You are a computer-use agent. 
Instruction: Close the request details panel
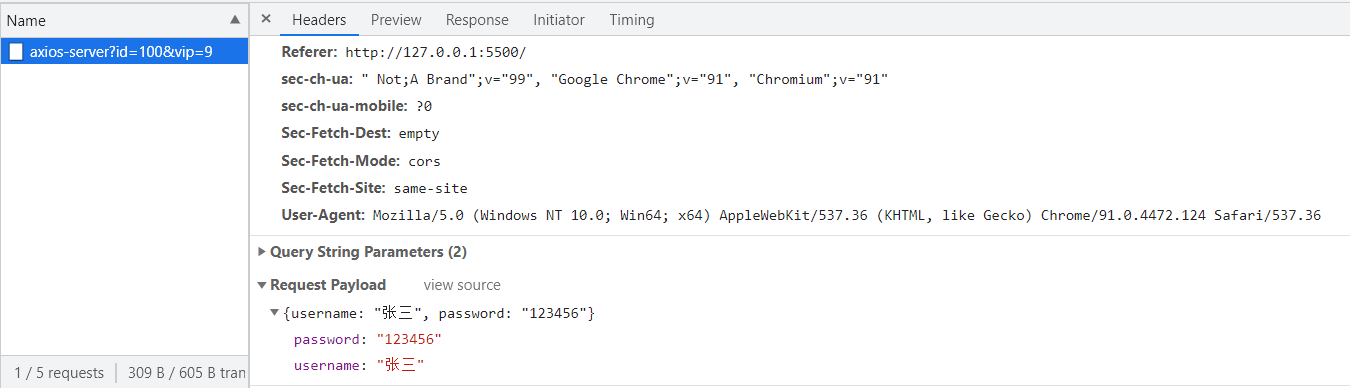pyautogui.click(x=265, y=19)
